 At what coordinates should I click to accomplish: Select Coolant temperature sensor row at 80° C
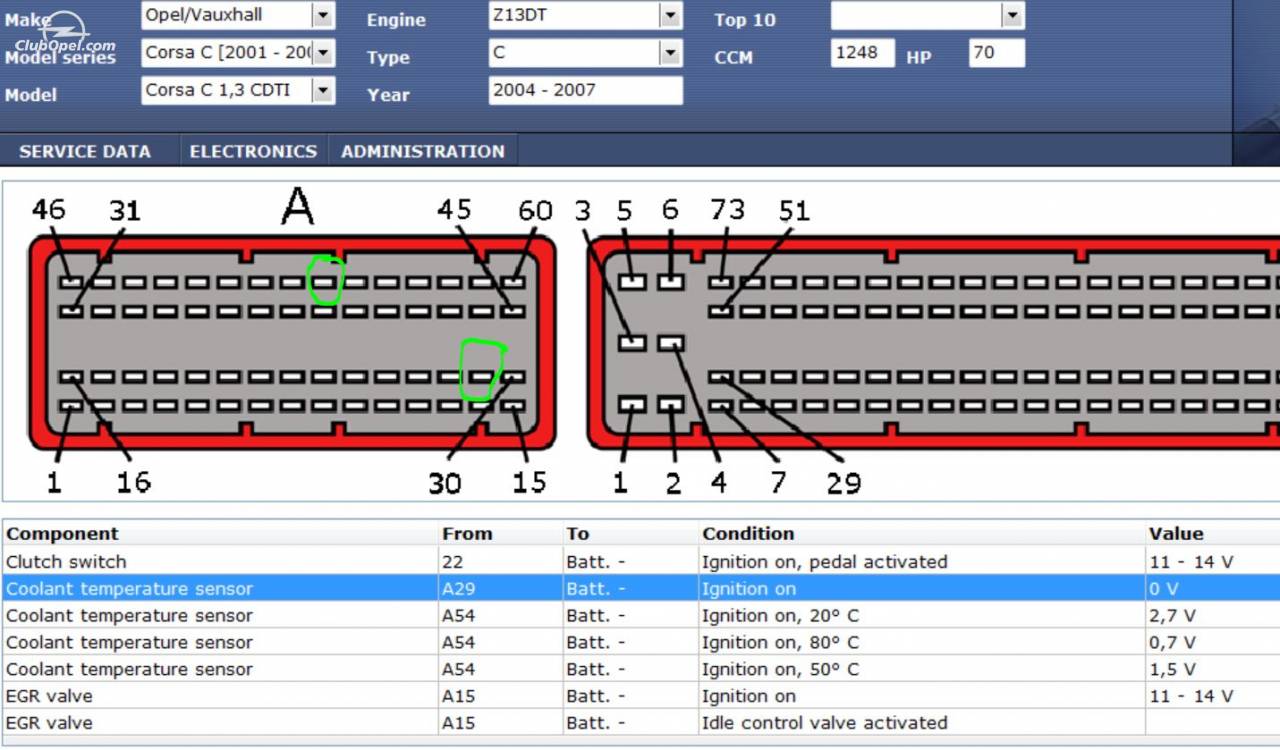click(x=640, y=642)
